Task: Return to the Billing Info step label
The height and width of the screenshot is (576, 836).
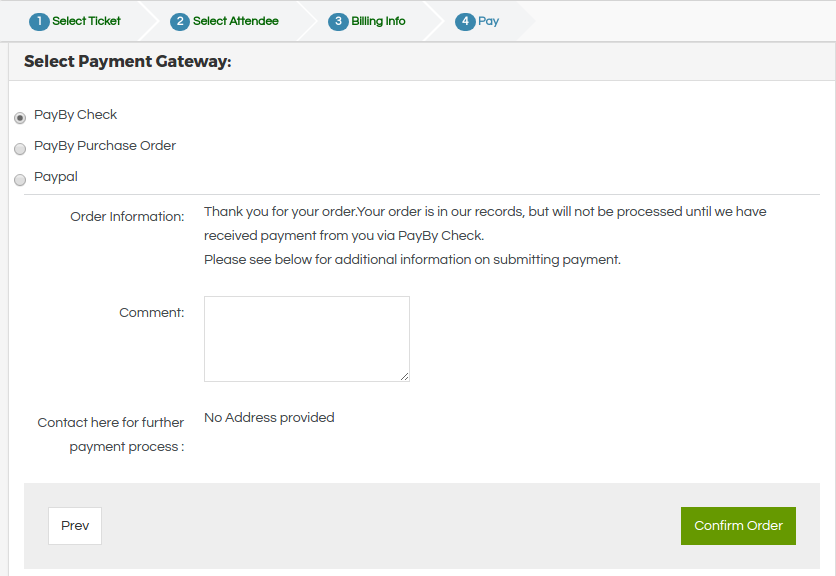Action: (x=378, y=21)
